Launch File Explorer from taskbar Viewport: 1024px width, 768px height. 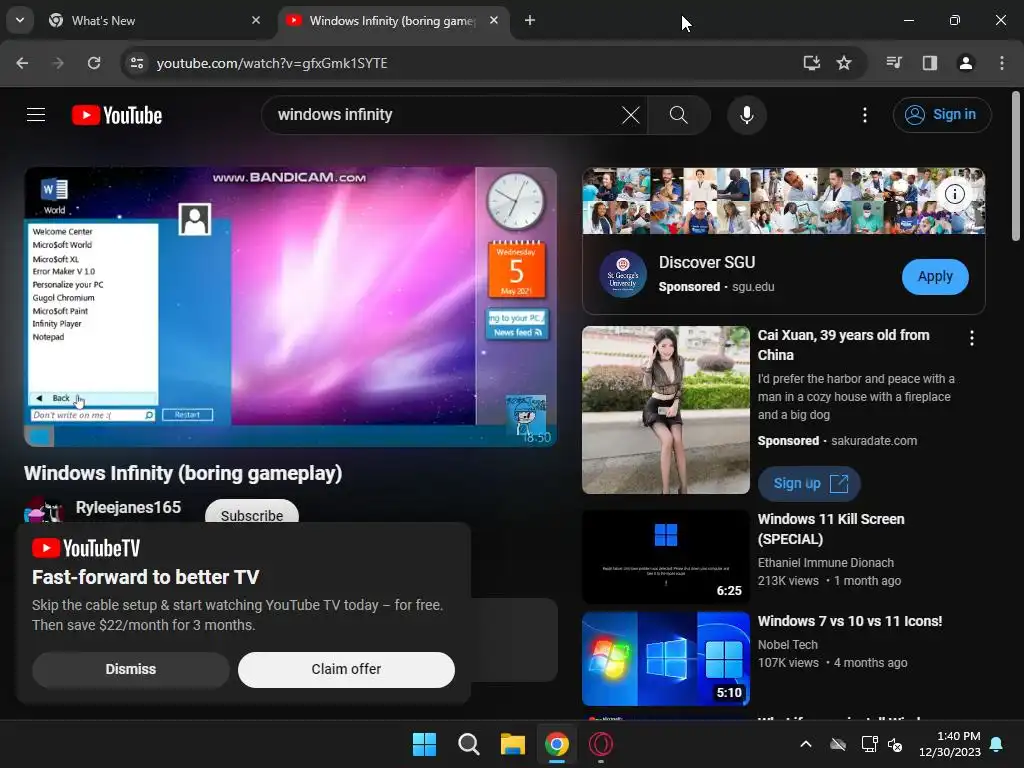[x=513, y=744]
